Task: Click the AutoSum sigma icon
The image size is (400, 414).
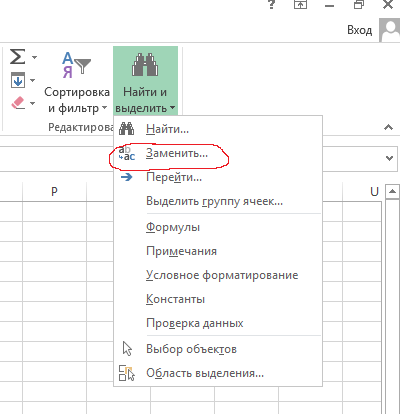Action: point(17,56)
